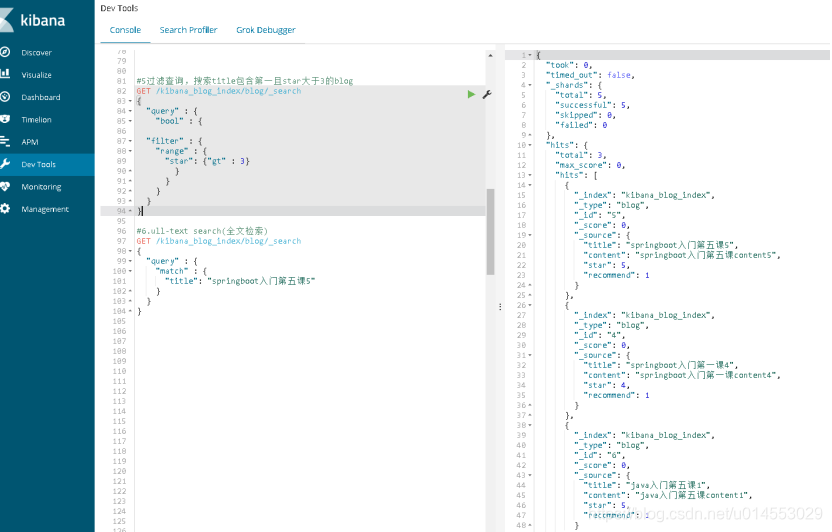
Task: Collapse _source block at output line 19
Action: point(530,235)
